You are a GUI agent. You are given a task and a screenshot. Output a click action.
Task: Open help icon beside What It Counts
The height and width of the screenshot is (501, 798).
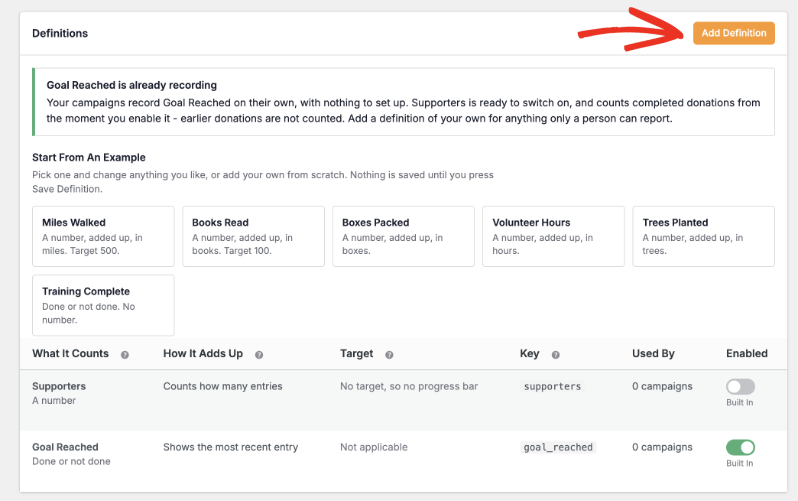coord(125,355)
